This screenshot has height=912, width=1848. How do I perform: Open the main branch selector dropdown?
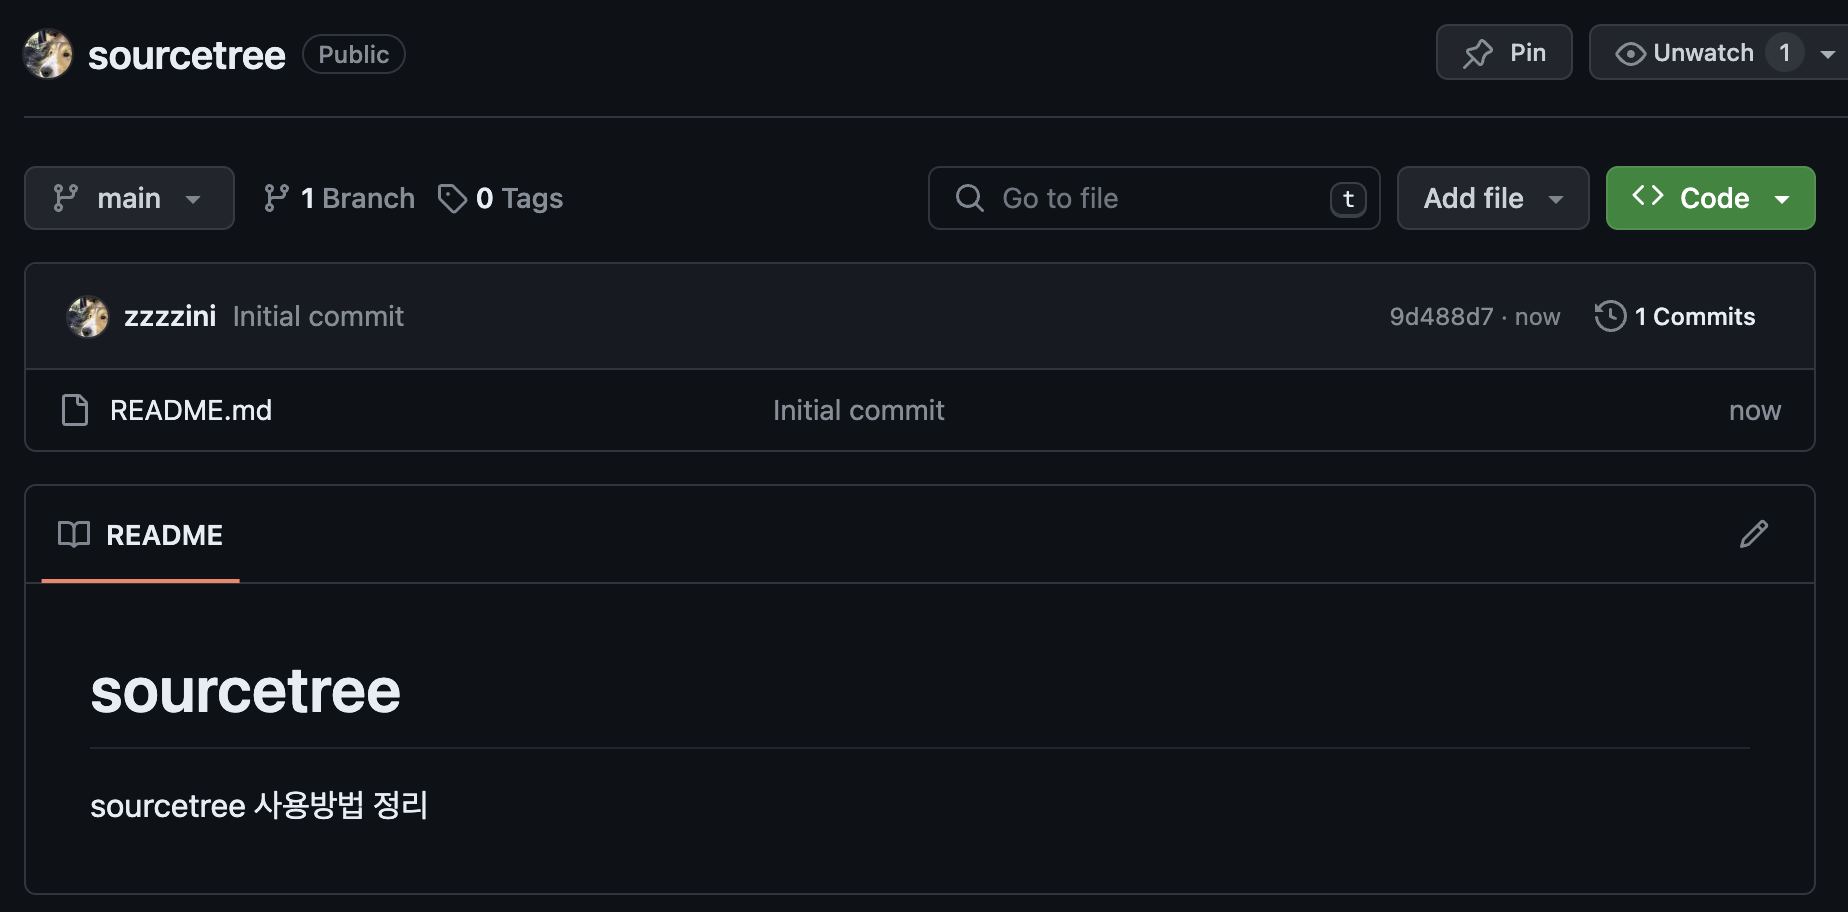click(129, 198)
